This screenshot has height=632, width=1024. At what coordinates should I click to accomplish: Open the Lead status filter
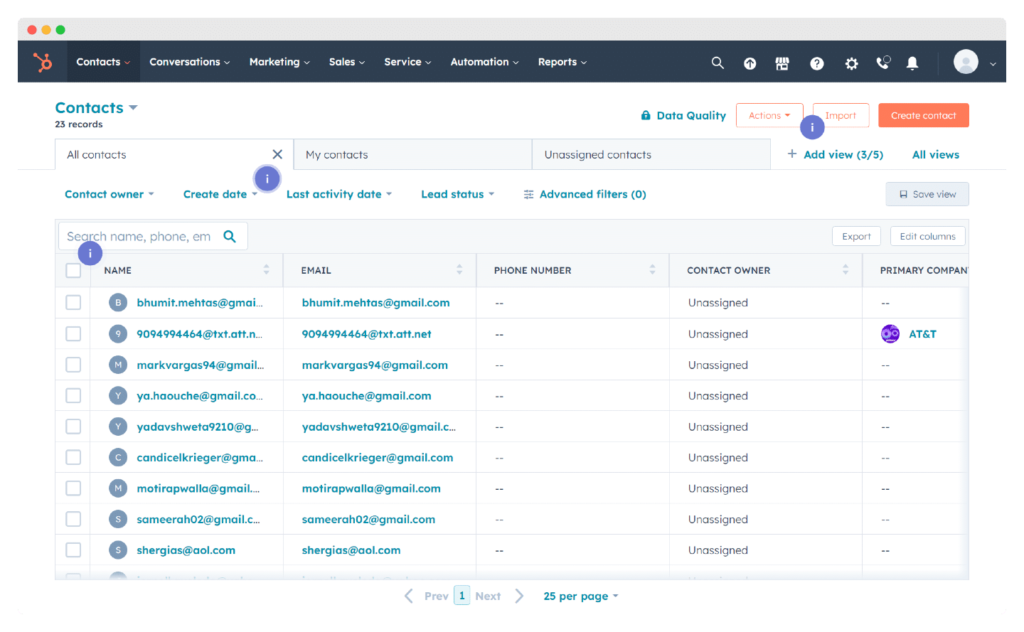point(457,195)
